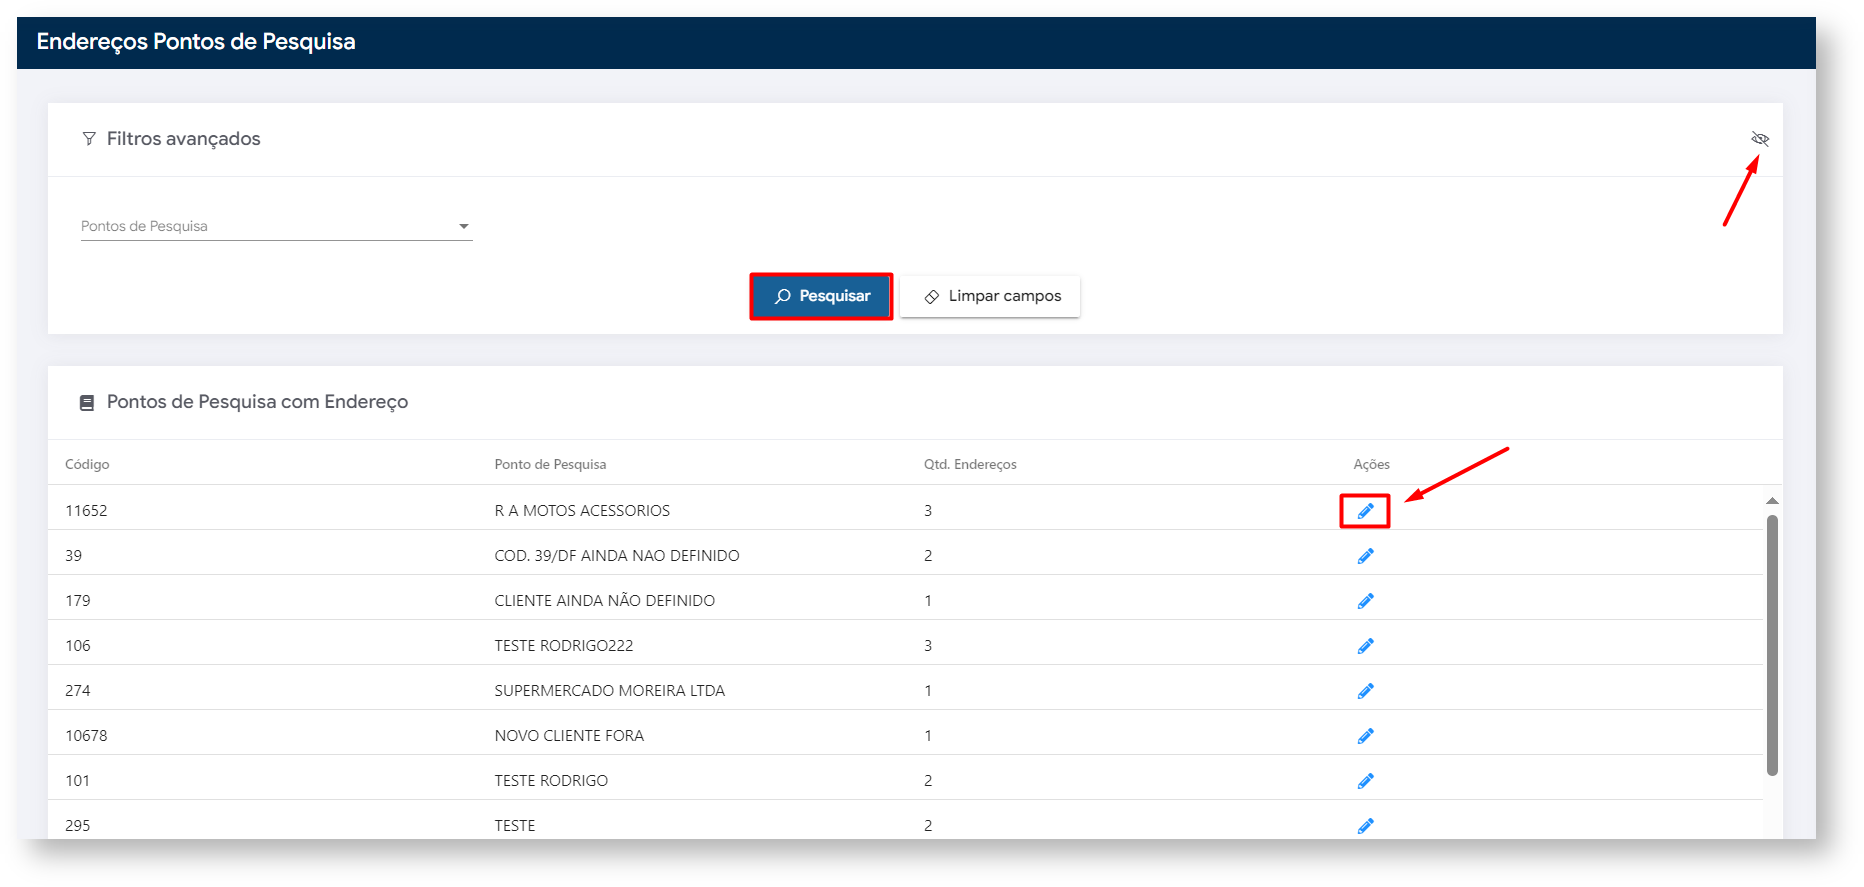This screenshot has width=1864, height=887.
Task: Edit row with code 295
Action: [x=1365, y=825]
